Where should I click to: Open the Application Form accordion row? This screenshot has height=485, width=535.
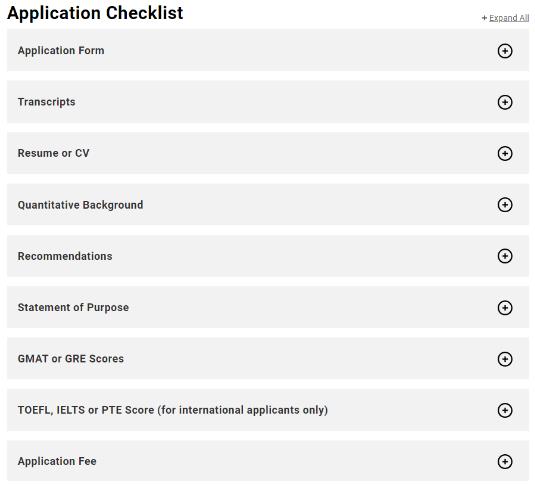[268, 50]
